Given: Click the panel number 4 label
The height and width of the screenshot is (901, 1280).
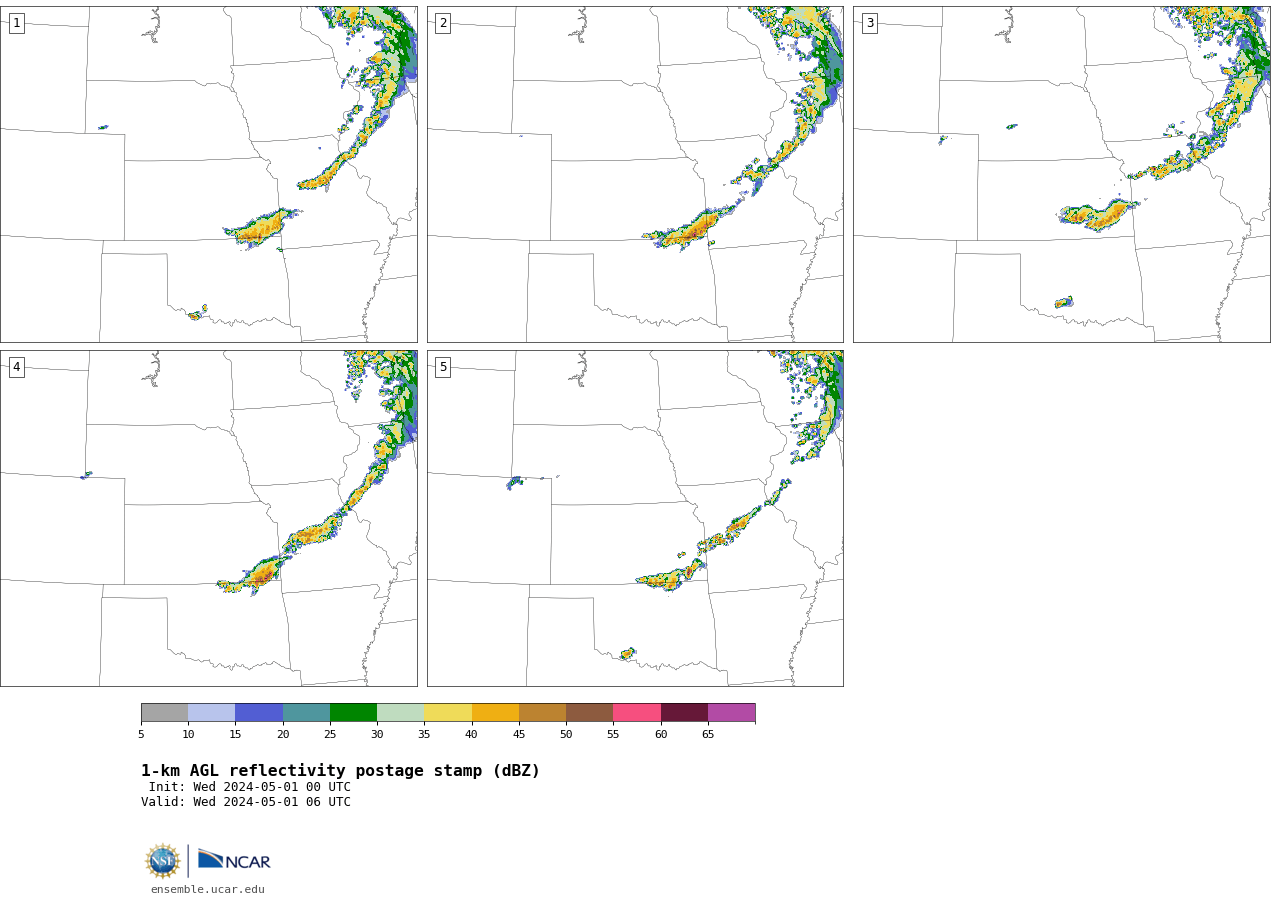Looking at the screenshot, I should click(16, 367).
